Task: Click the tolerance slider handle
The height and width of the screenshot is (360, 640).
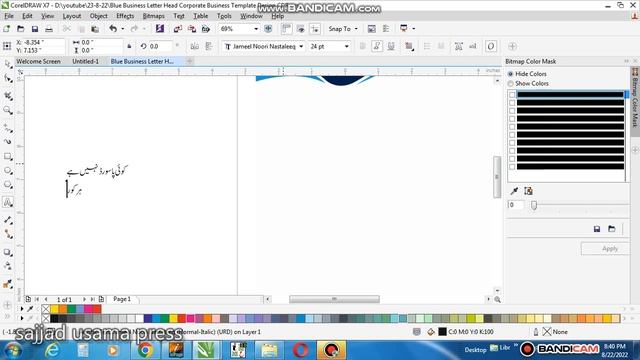Action: [x=533, y=205]
